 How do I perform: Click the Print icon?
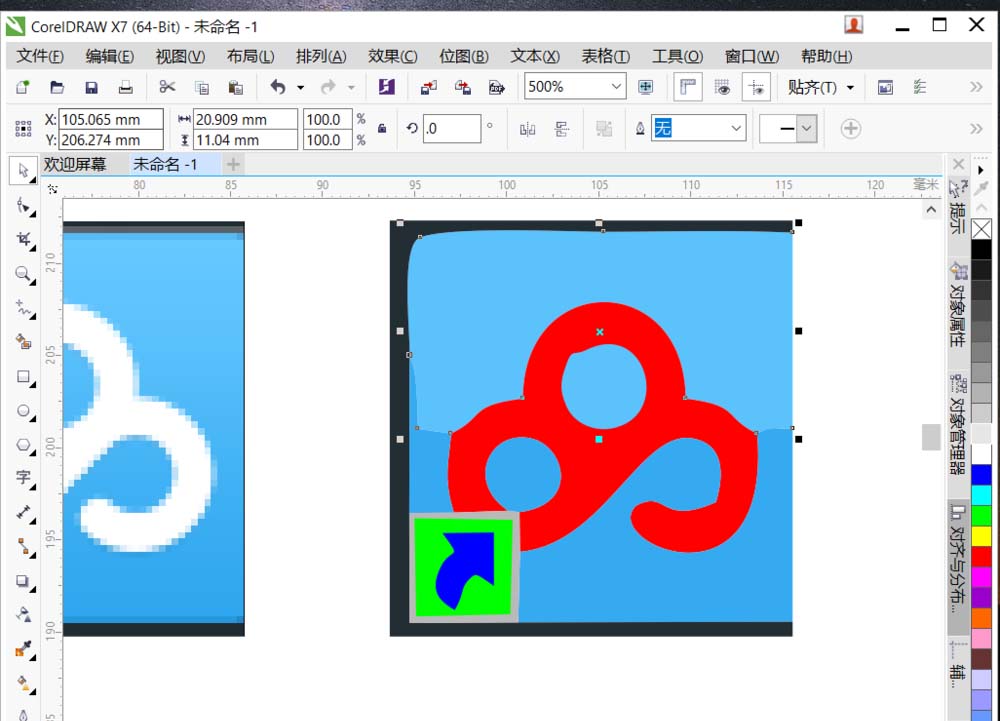tap(125, 87)
